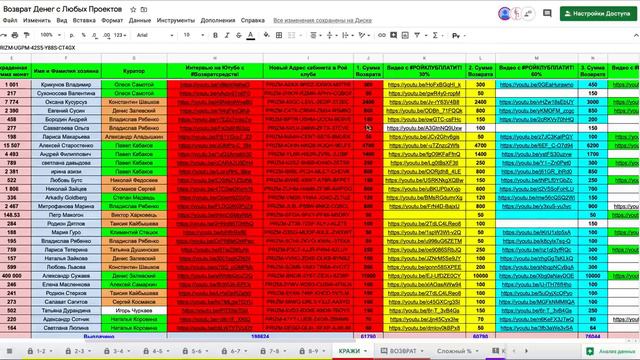The image size is (640, 360).
Task: Open the Дополнения menu
Action: [x=218, y=20]
